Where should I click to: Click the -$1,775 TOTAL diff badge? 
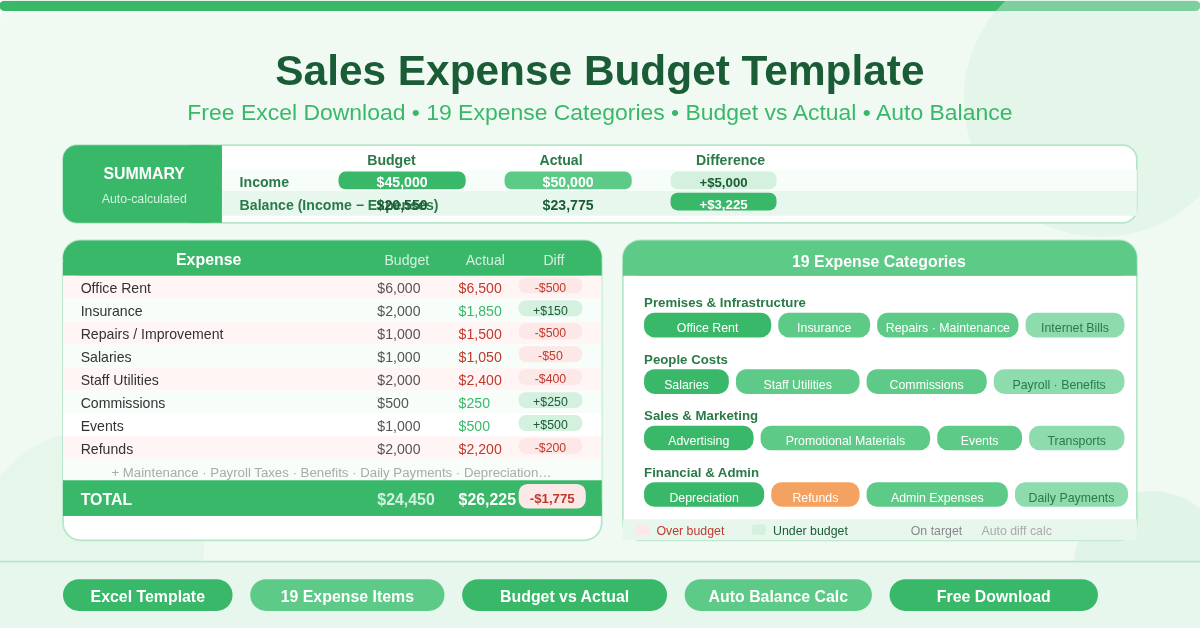552,498
